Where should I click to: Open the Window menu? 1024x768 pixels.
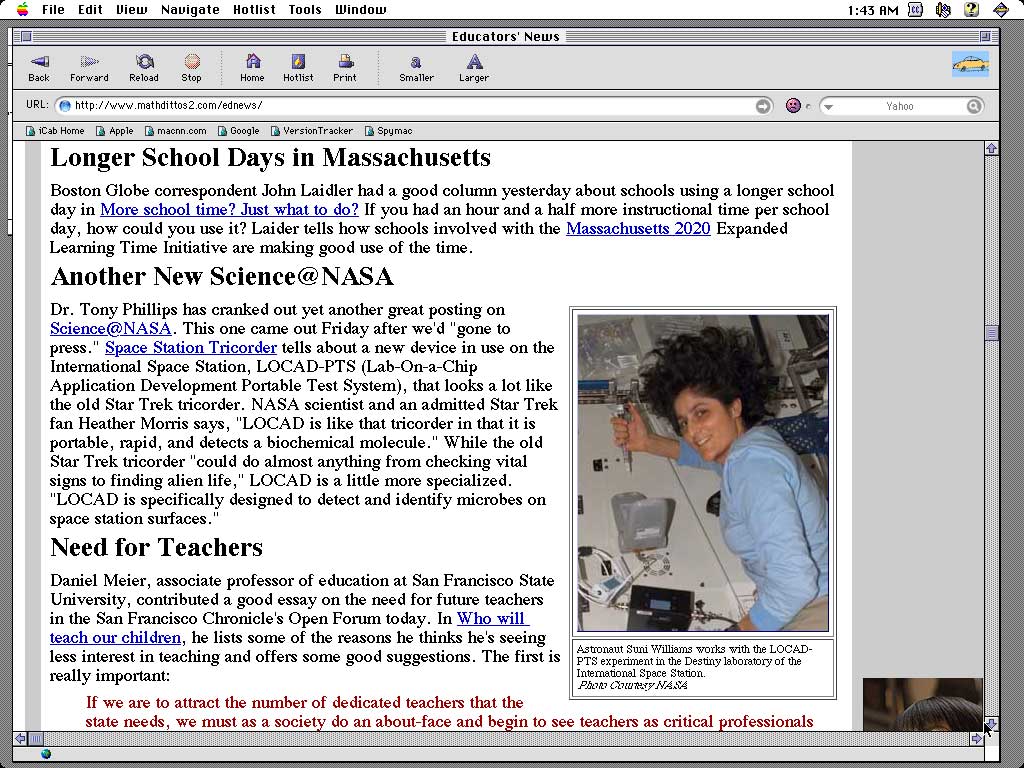click(x=360, y=9)
